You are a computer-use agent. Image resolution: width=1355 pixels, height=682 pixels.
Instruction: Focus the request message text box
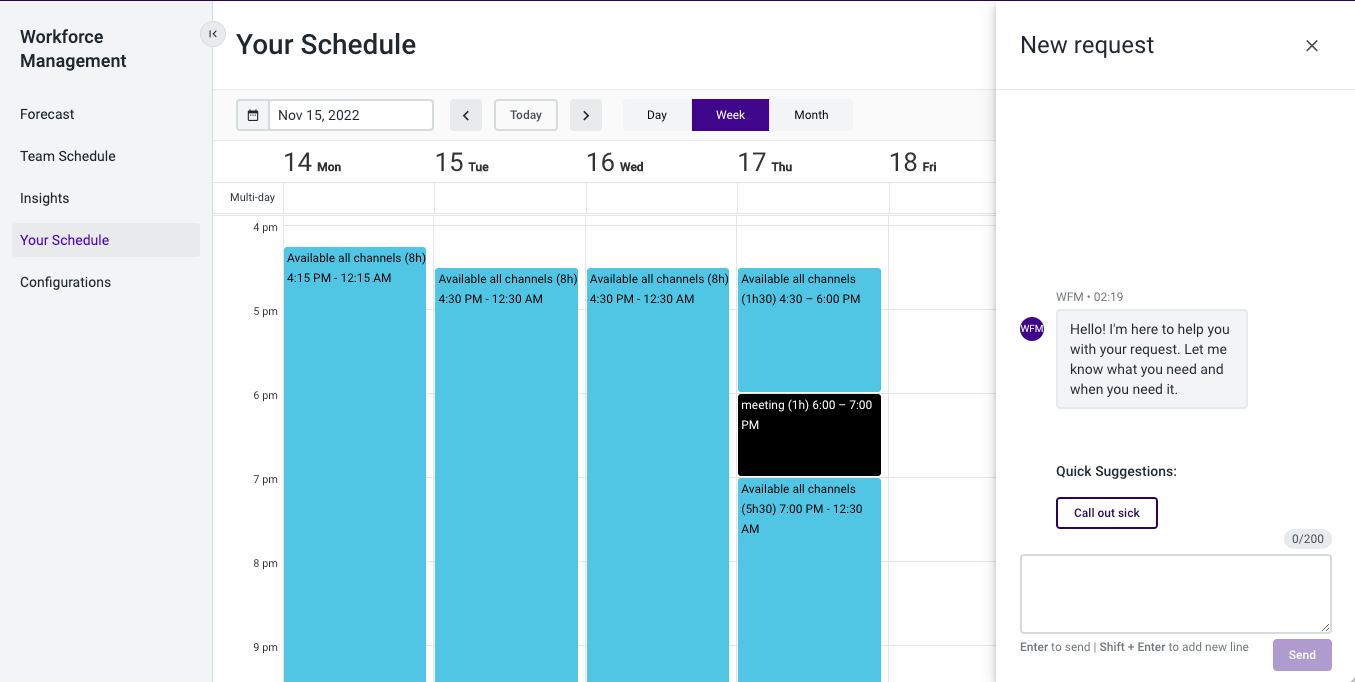(1176, 594)
